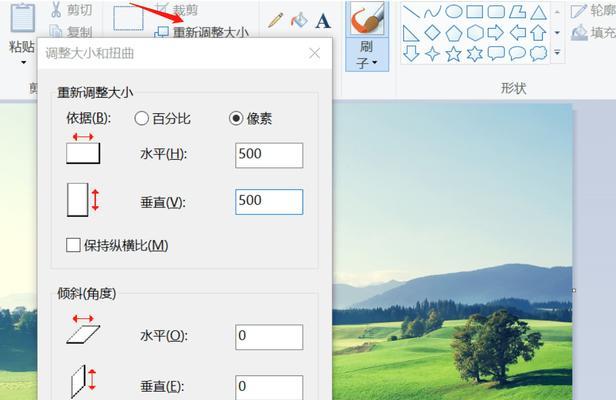Image resolution: width=616 pixels, height=400 pixels.
Task: Click Resize (重新调整大小) in the ribbon
Action: point(202,31)
